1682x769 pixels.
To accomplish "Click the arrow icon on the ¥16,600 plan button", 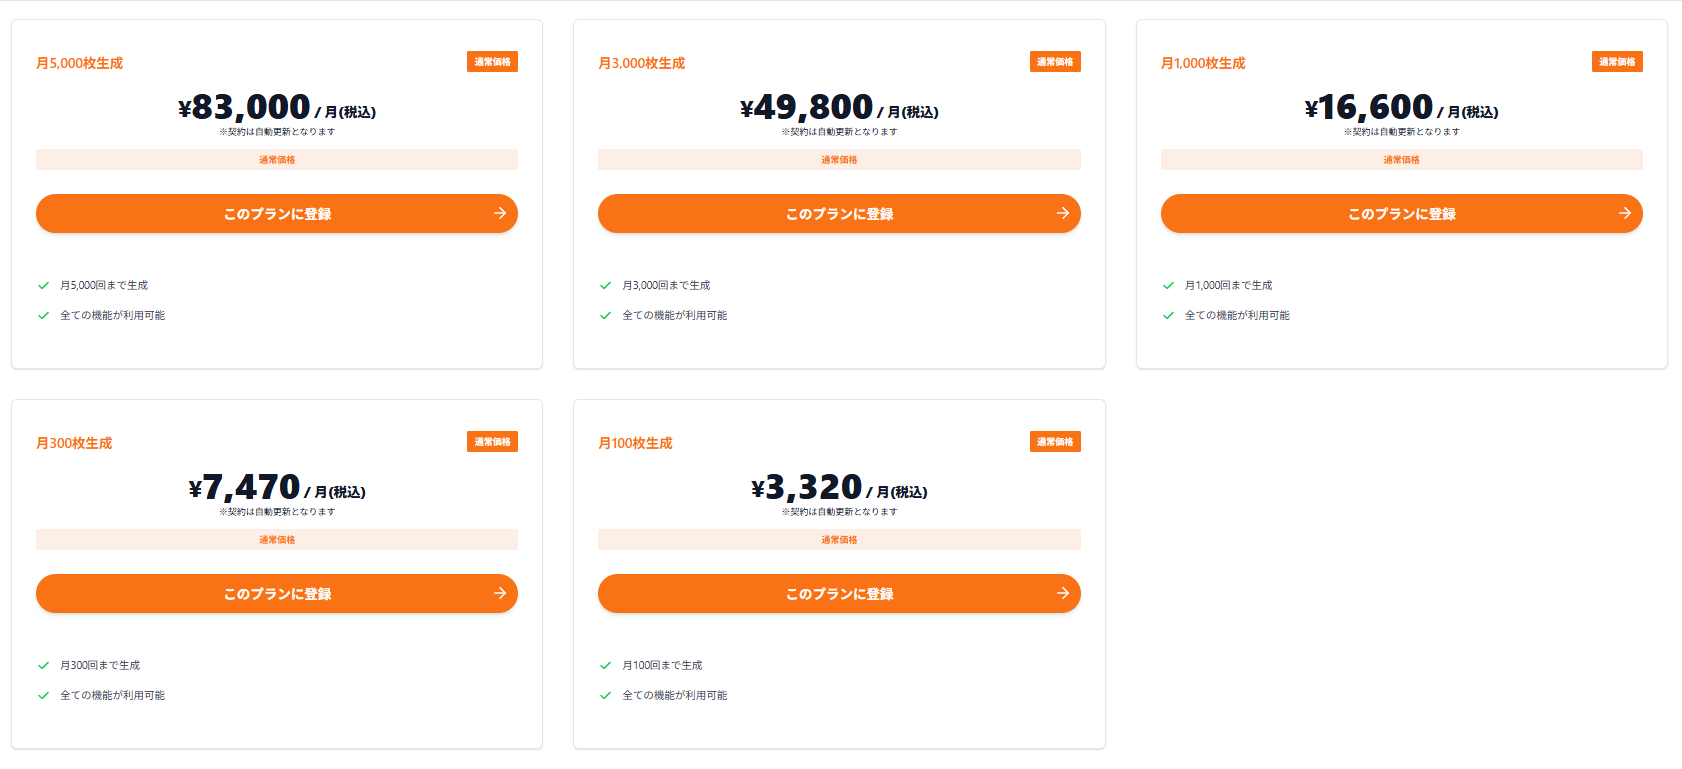I will click(x=1624, y=213).
